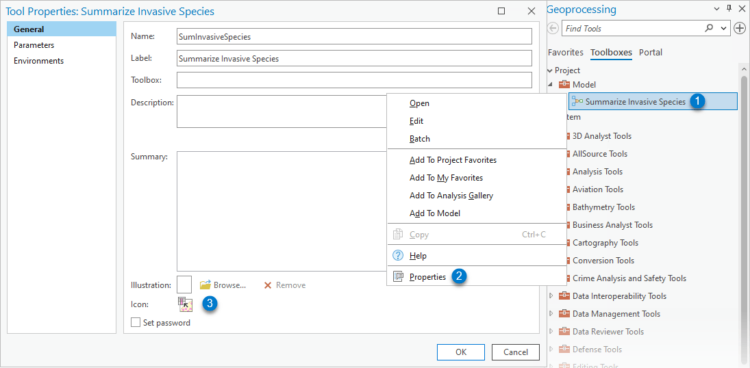Viewport: 750px width, 368px height.
Task: Click the Geoprocessing back arrow button
Action: click(x=553, y=29)
